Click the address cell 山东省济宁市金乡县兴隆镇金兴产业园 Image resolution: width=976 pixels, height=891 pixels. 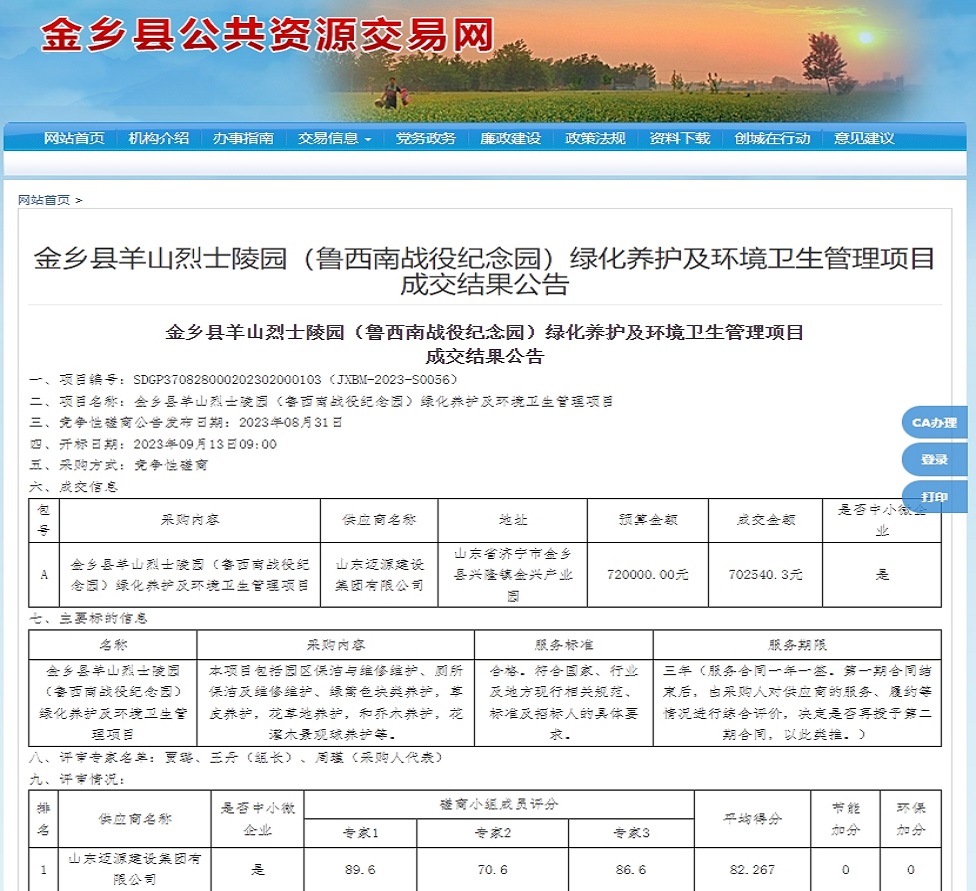[x=513, y=575]
